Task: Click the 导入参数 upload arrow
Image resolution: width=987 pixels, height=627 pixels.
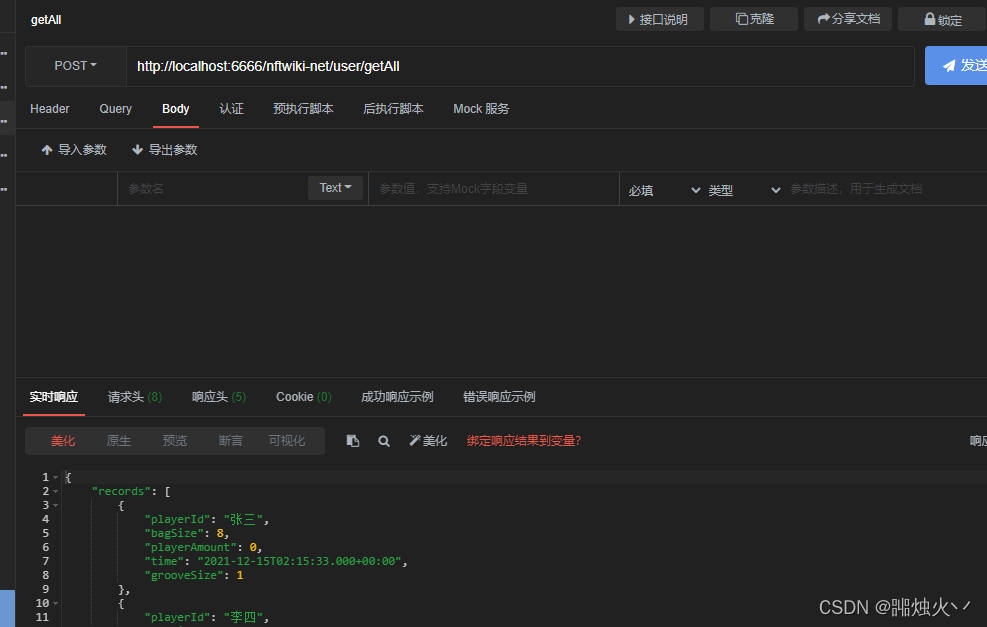Action: click(x=47, y=150)
